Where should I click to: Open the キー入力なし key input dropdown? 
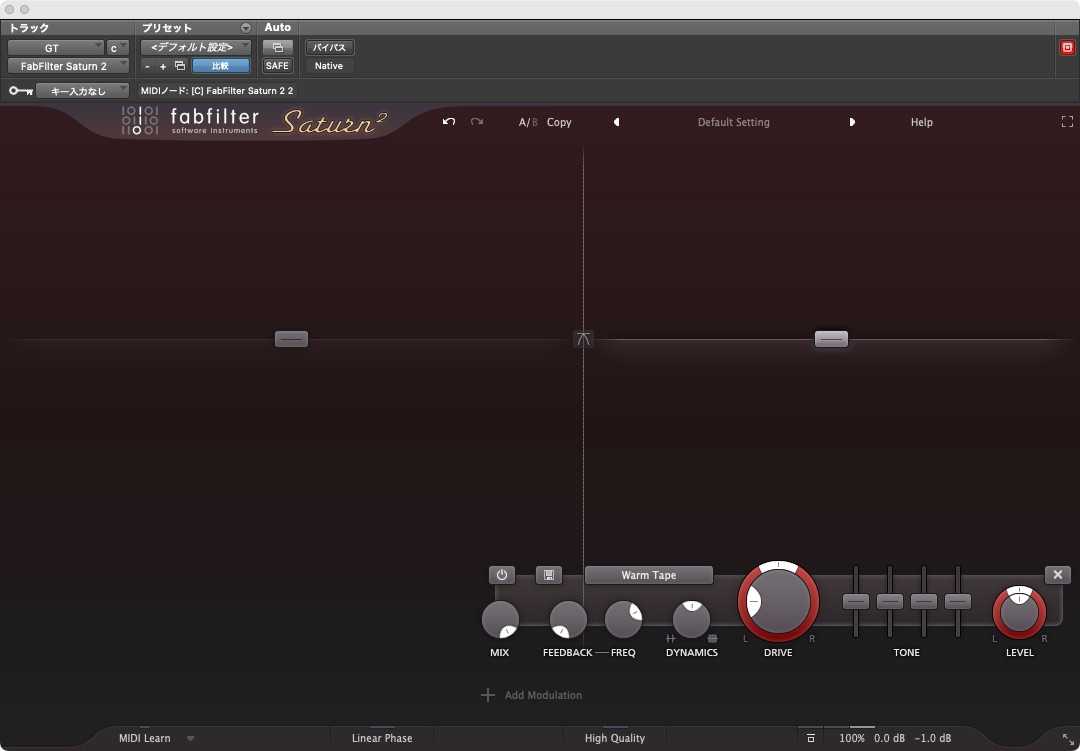82,91
